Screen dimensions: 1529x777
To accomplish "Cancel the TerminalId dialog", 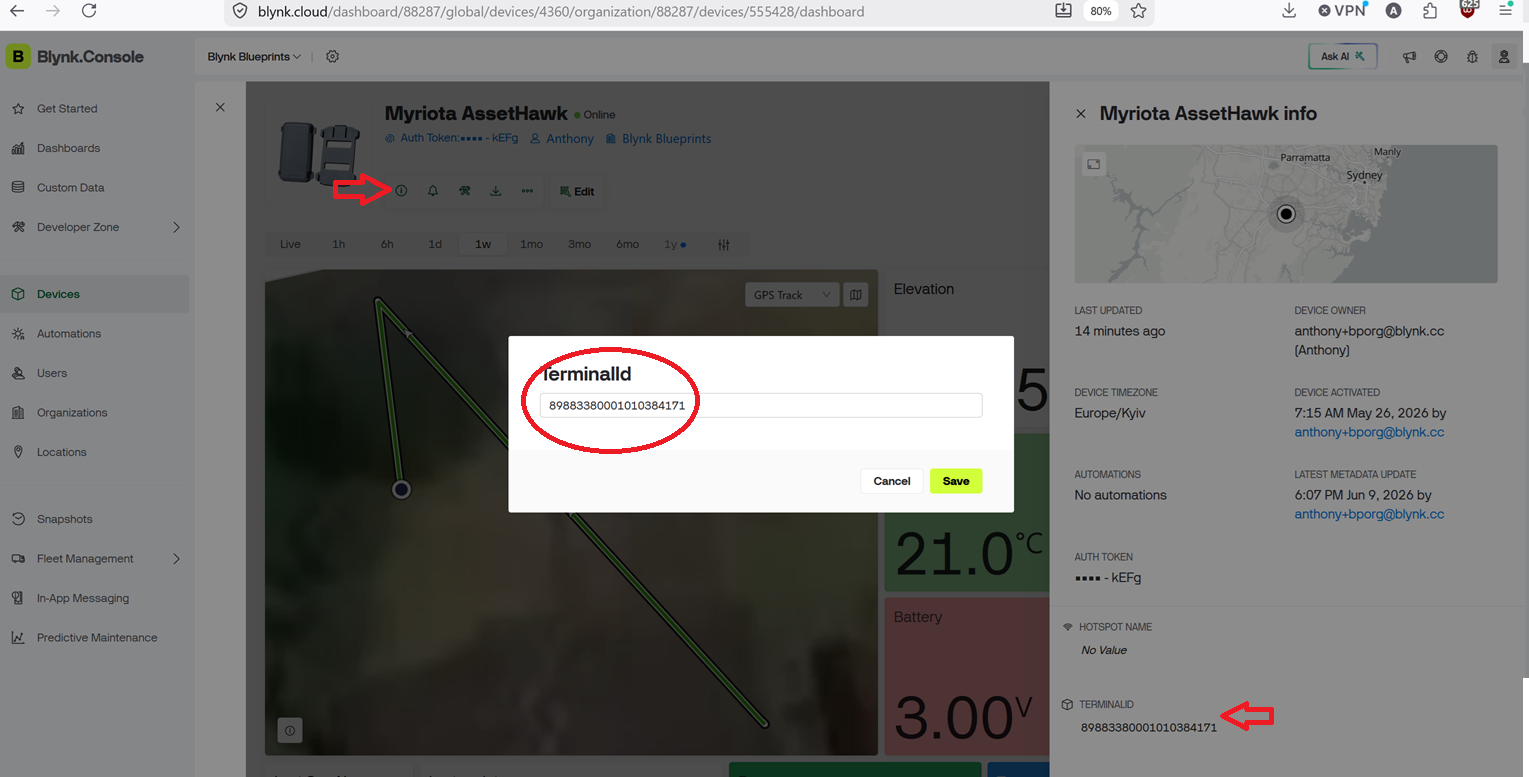I will tap(892, 481).
